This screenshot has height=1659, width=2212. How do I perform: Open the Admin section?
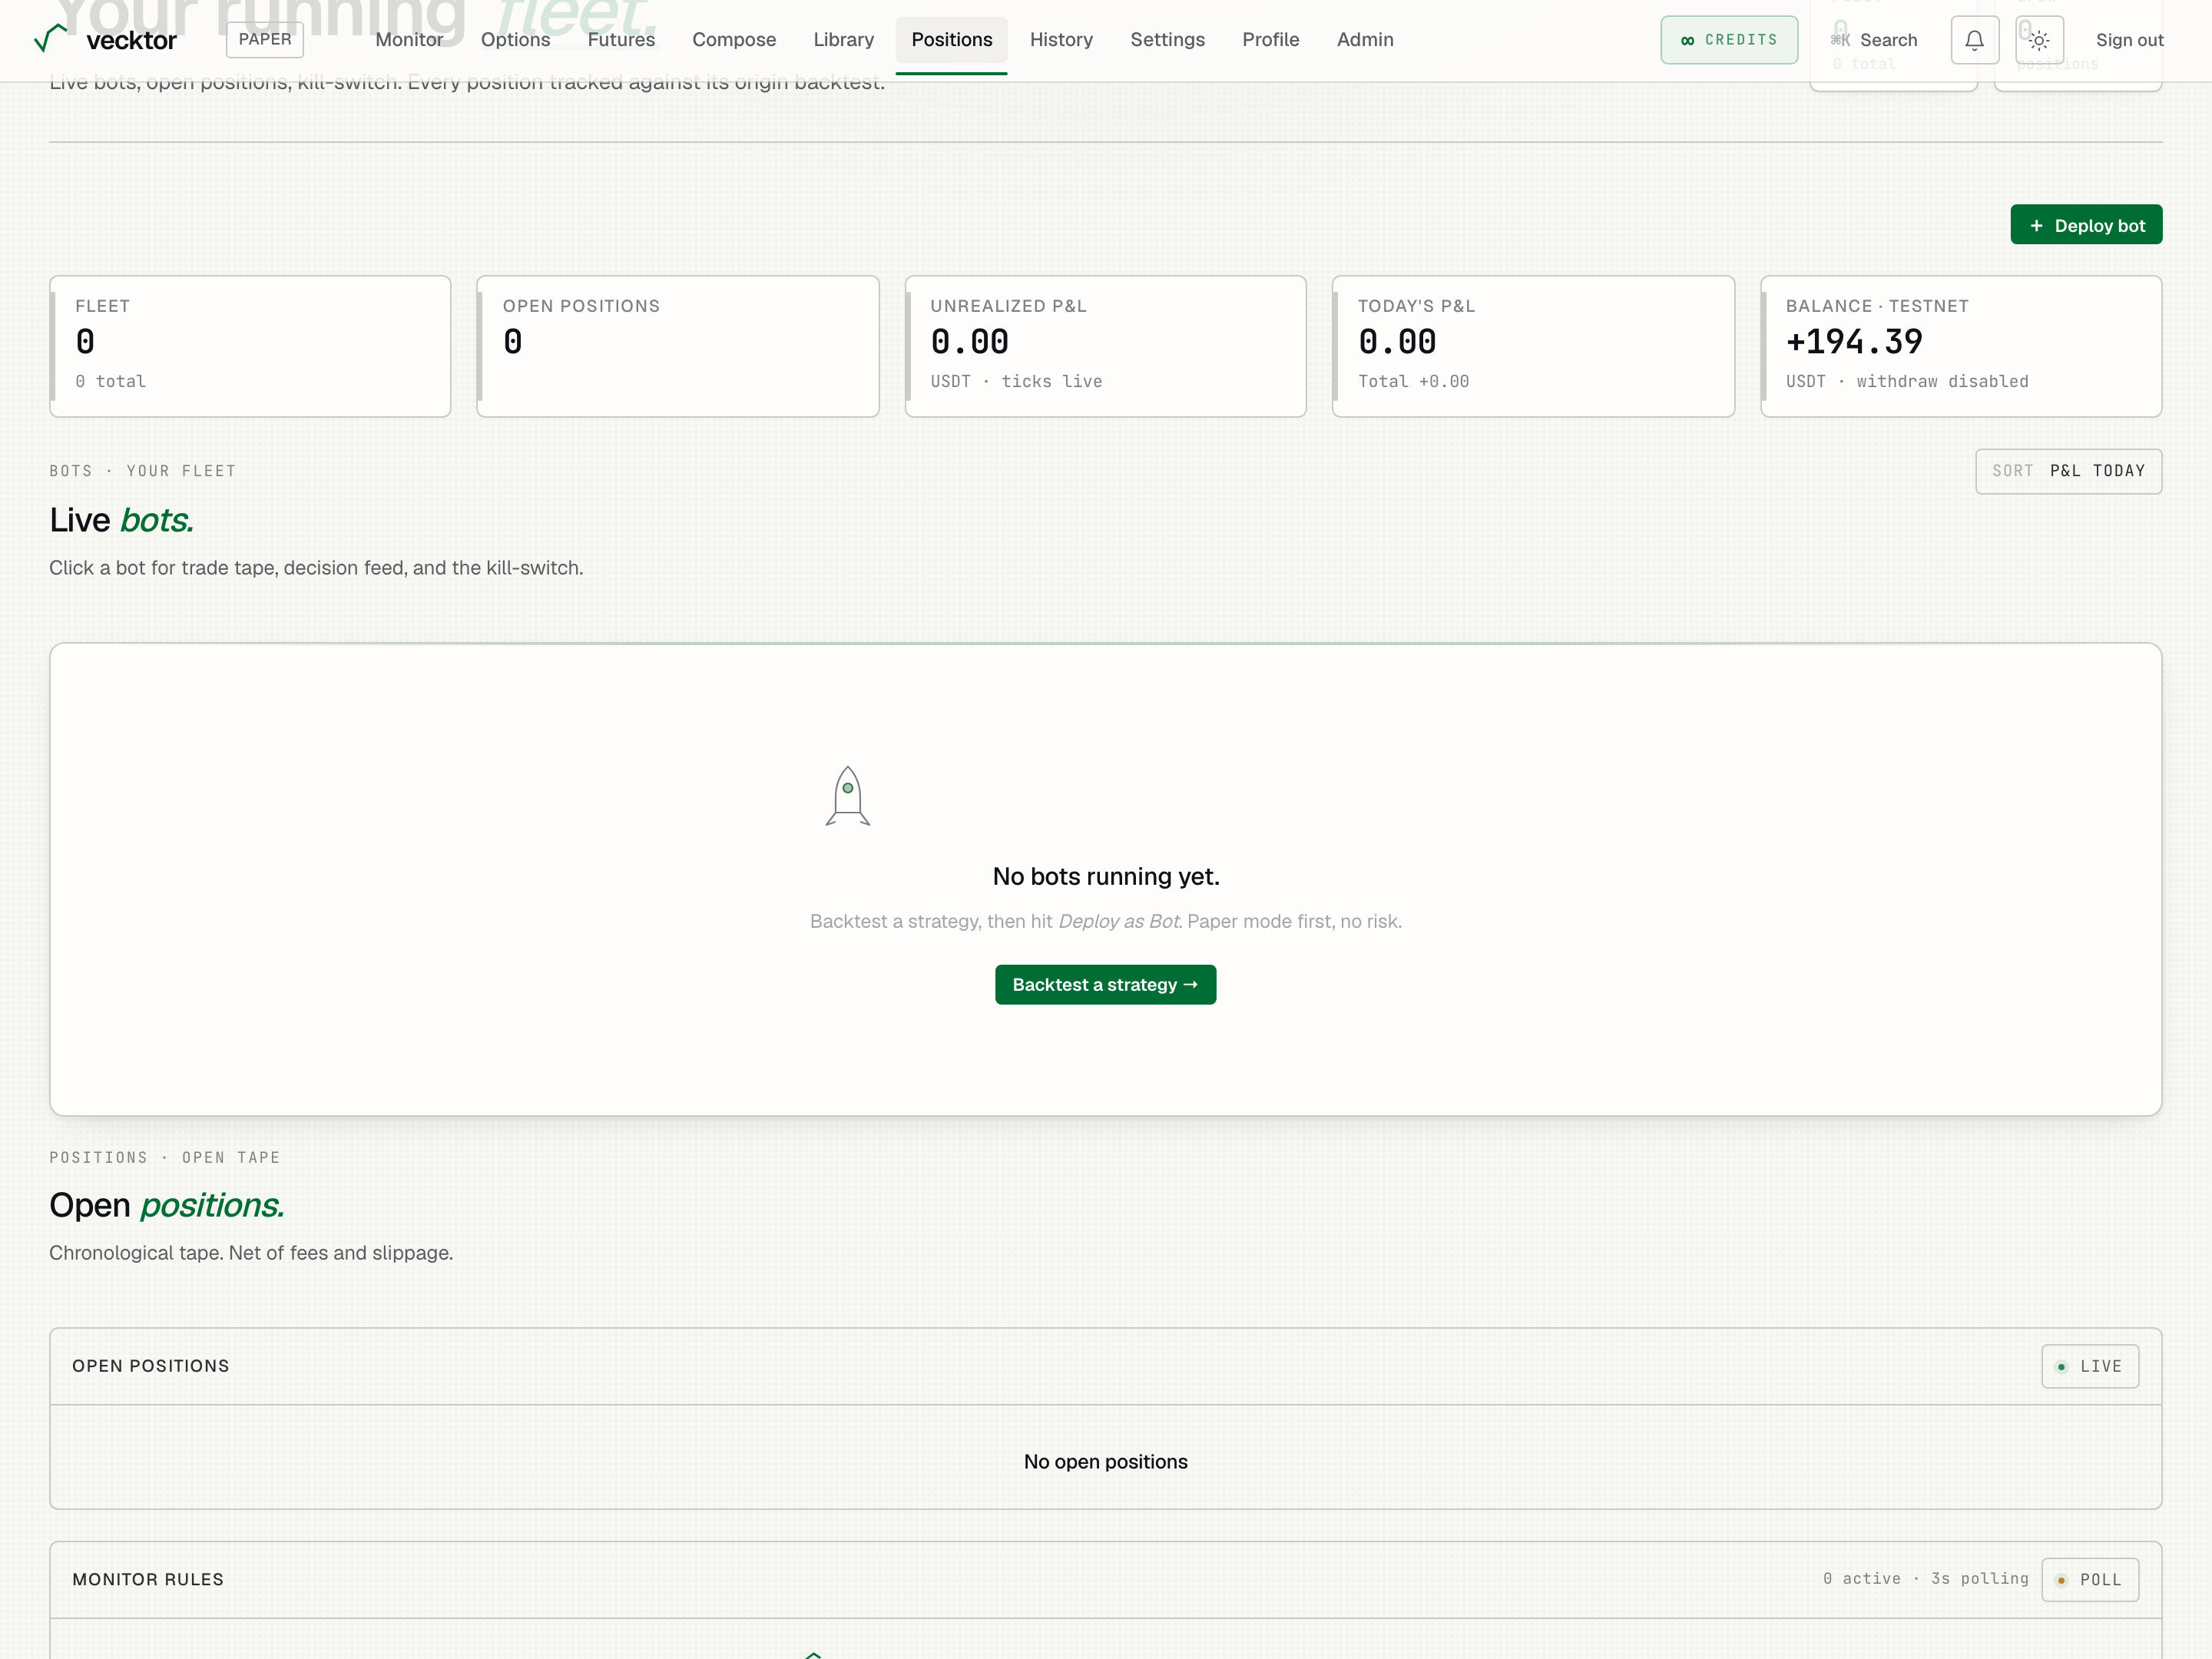(x=1365, y=40)
